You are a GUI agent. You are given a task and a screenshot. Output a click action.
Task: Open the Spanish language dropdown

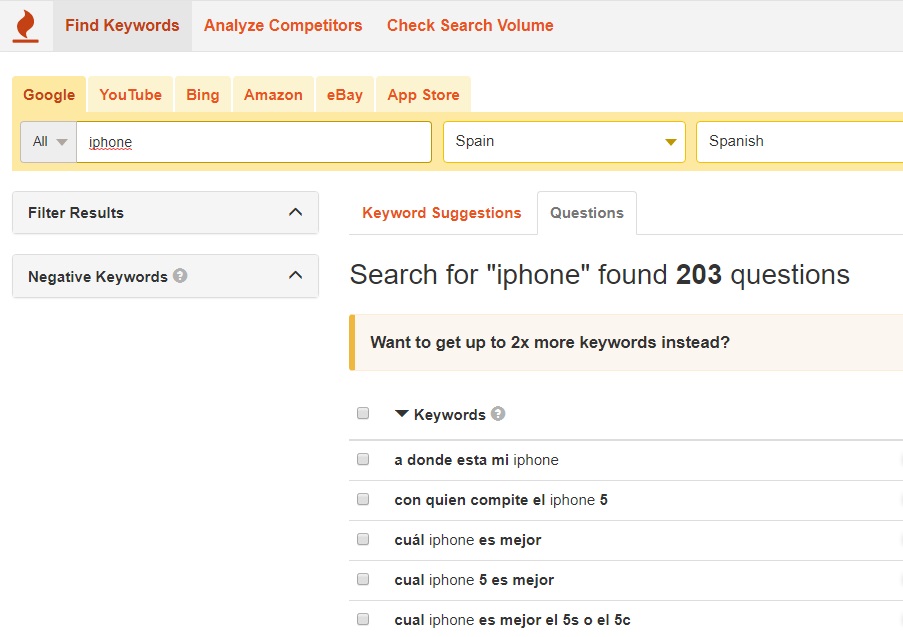(x=800, y=142)
